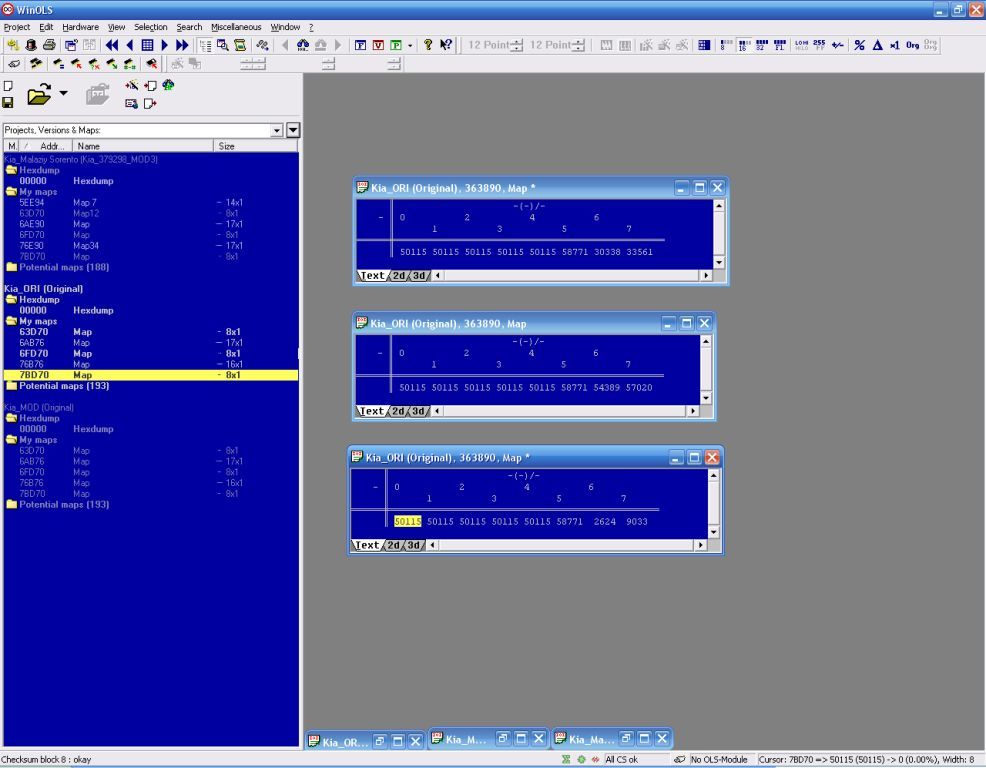
Task: Click the binoculars search icon
Action: pos(303,45)
